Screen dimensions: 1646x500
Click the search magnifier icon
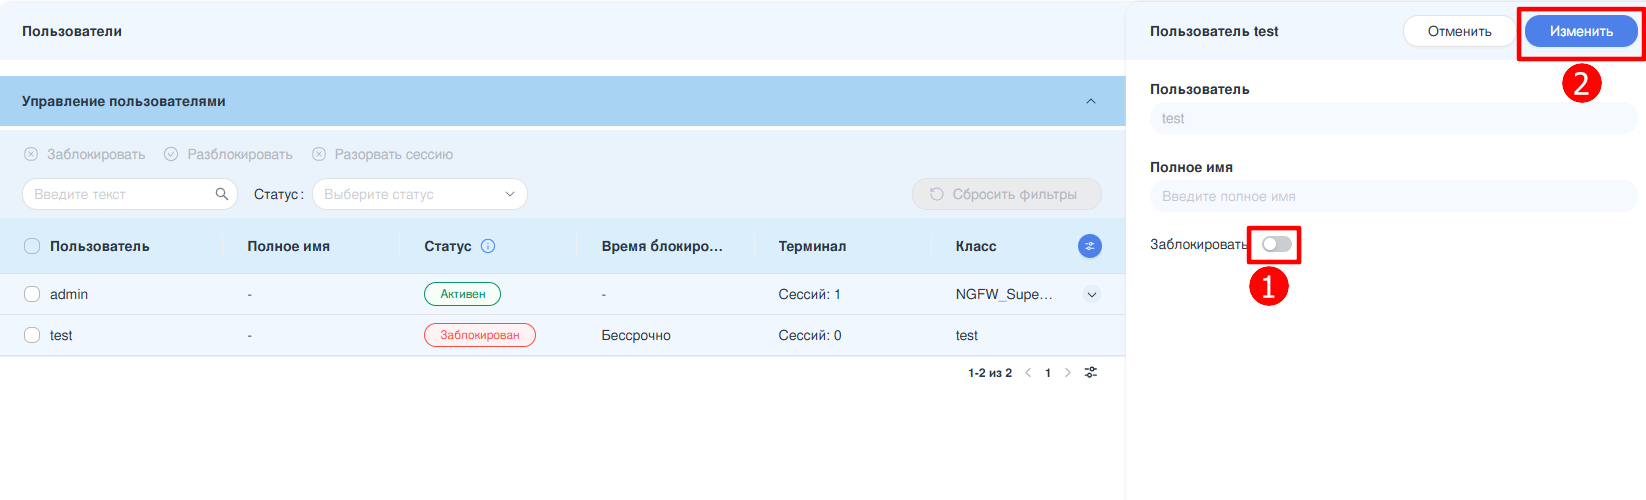(222, 194)
